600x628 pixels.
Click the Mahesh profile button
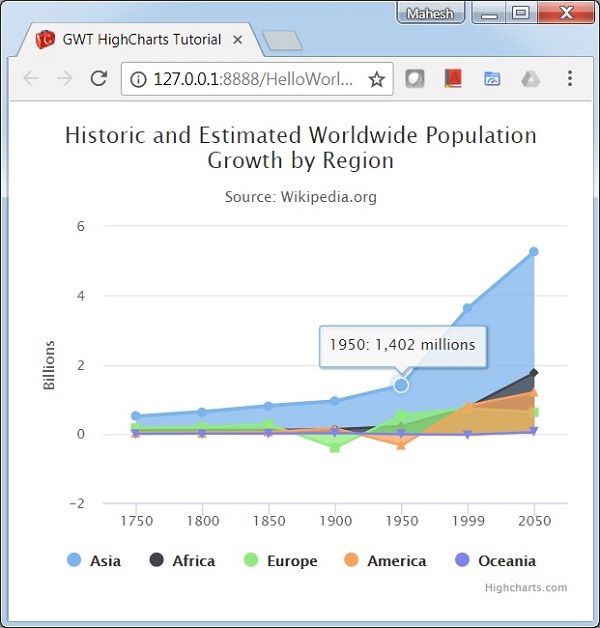(x=431, y=14)
